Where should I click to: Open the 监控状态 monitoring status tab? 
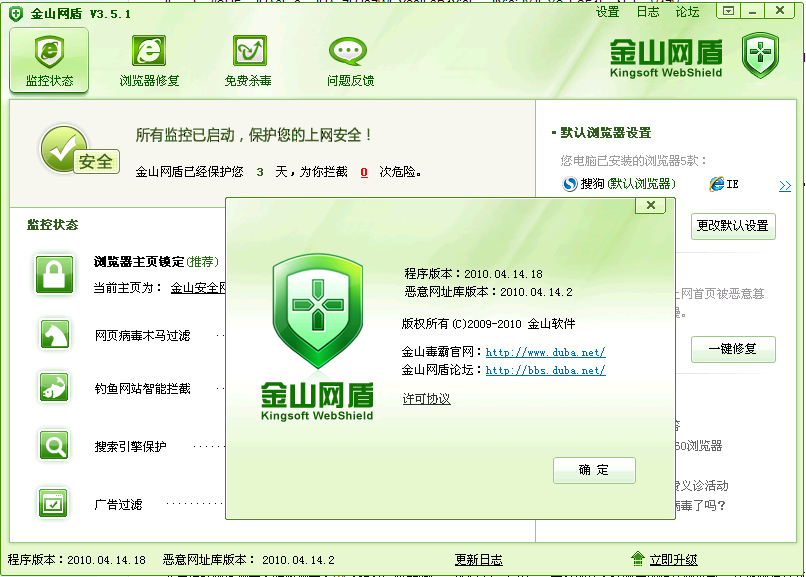coord(49,61)
